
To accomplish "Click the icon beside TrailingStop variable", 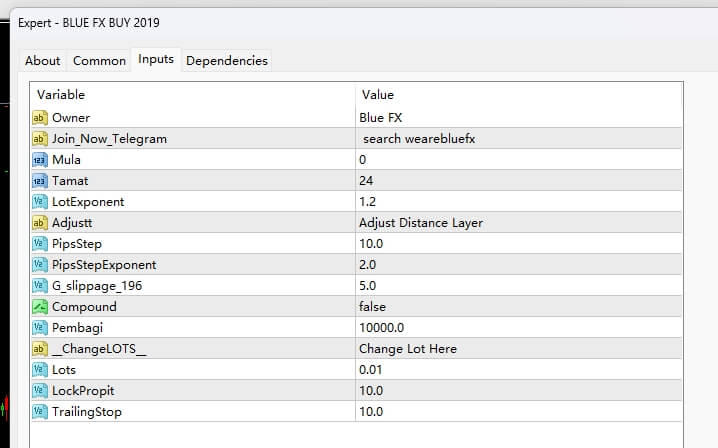I will [40, 411].
